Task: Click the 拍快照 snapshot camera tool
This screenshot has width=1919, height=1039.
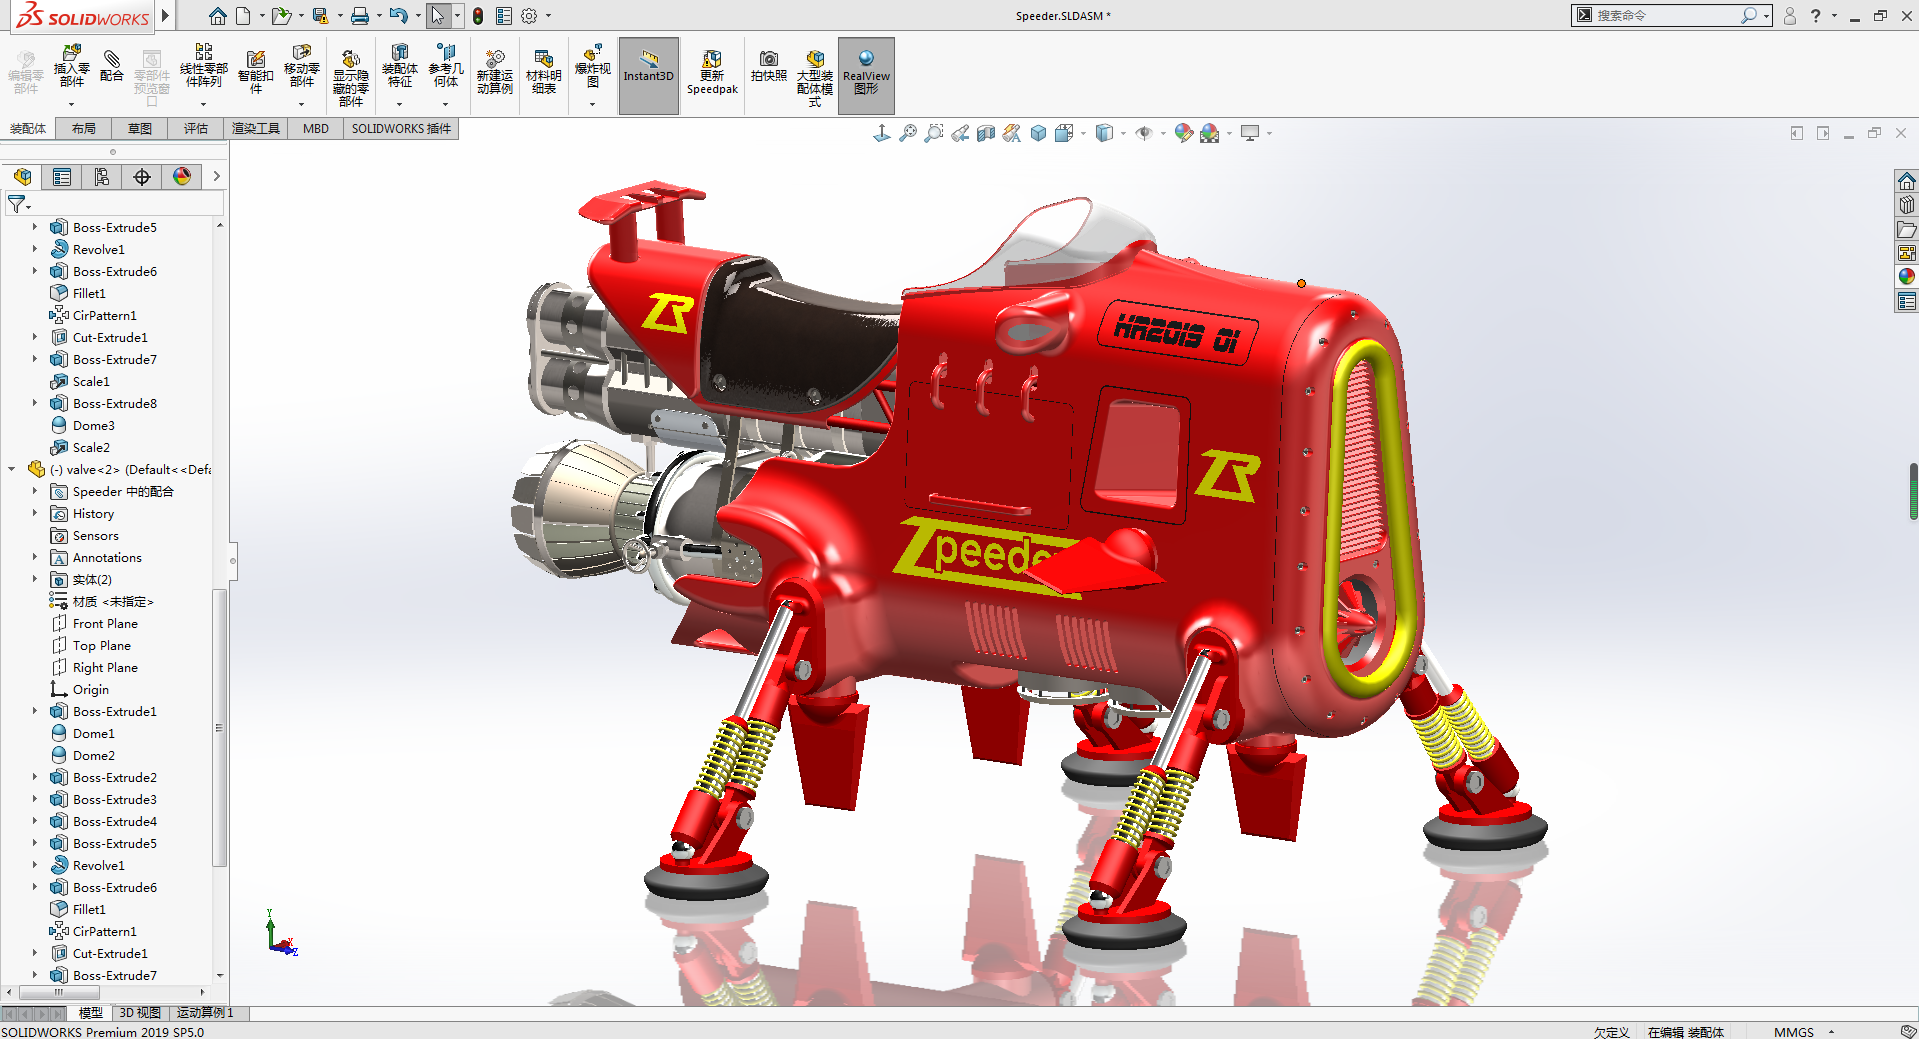Action: (769, 67)
